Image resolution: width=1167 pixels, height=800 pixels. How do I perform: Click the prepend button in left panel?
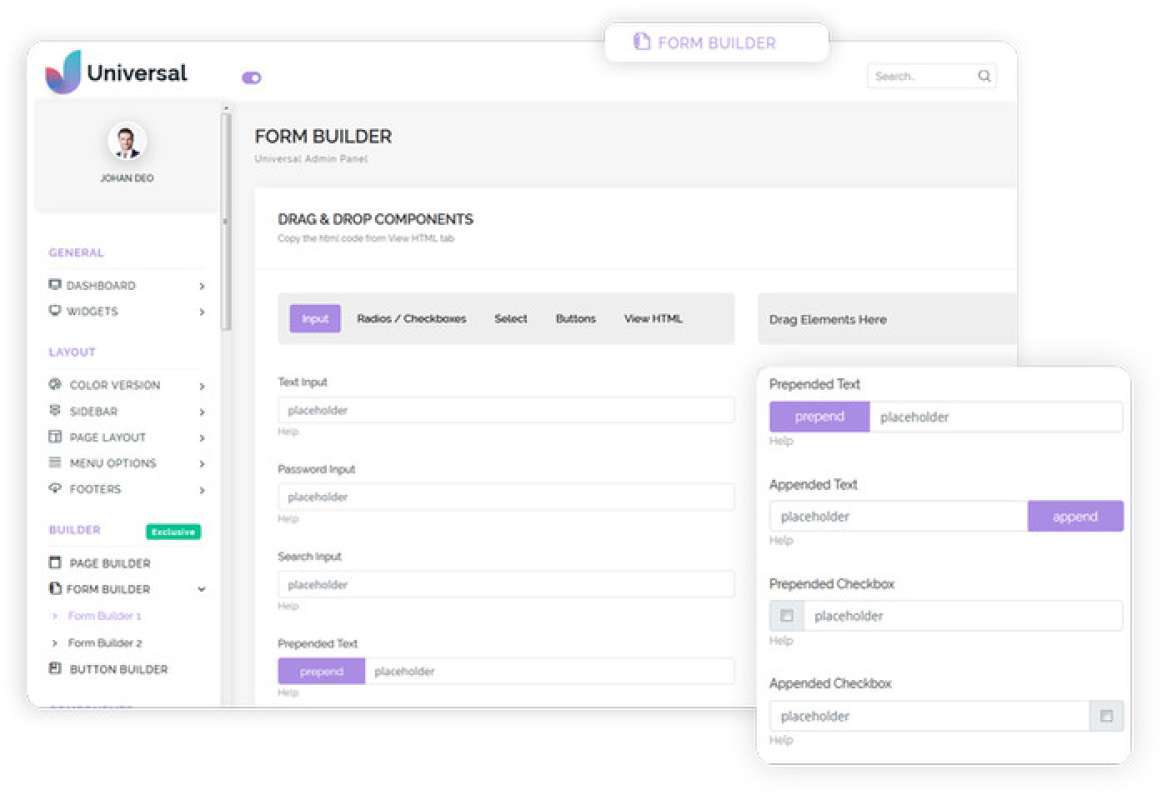click(x=322, y=671)
